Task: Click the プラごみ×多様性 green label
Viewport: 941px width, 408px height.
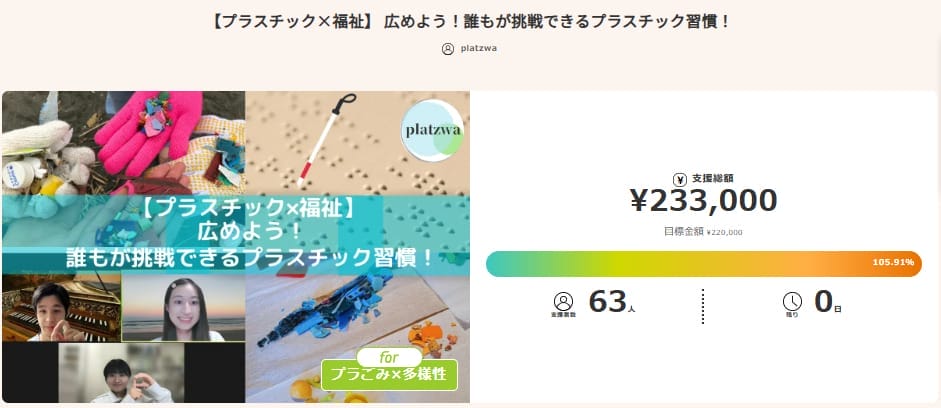Action: point(389,375)
